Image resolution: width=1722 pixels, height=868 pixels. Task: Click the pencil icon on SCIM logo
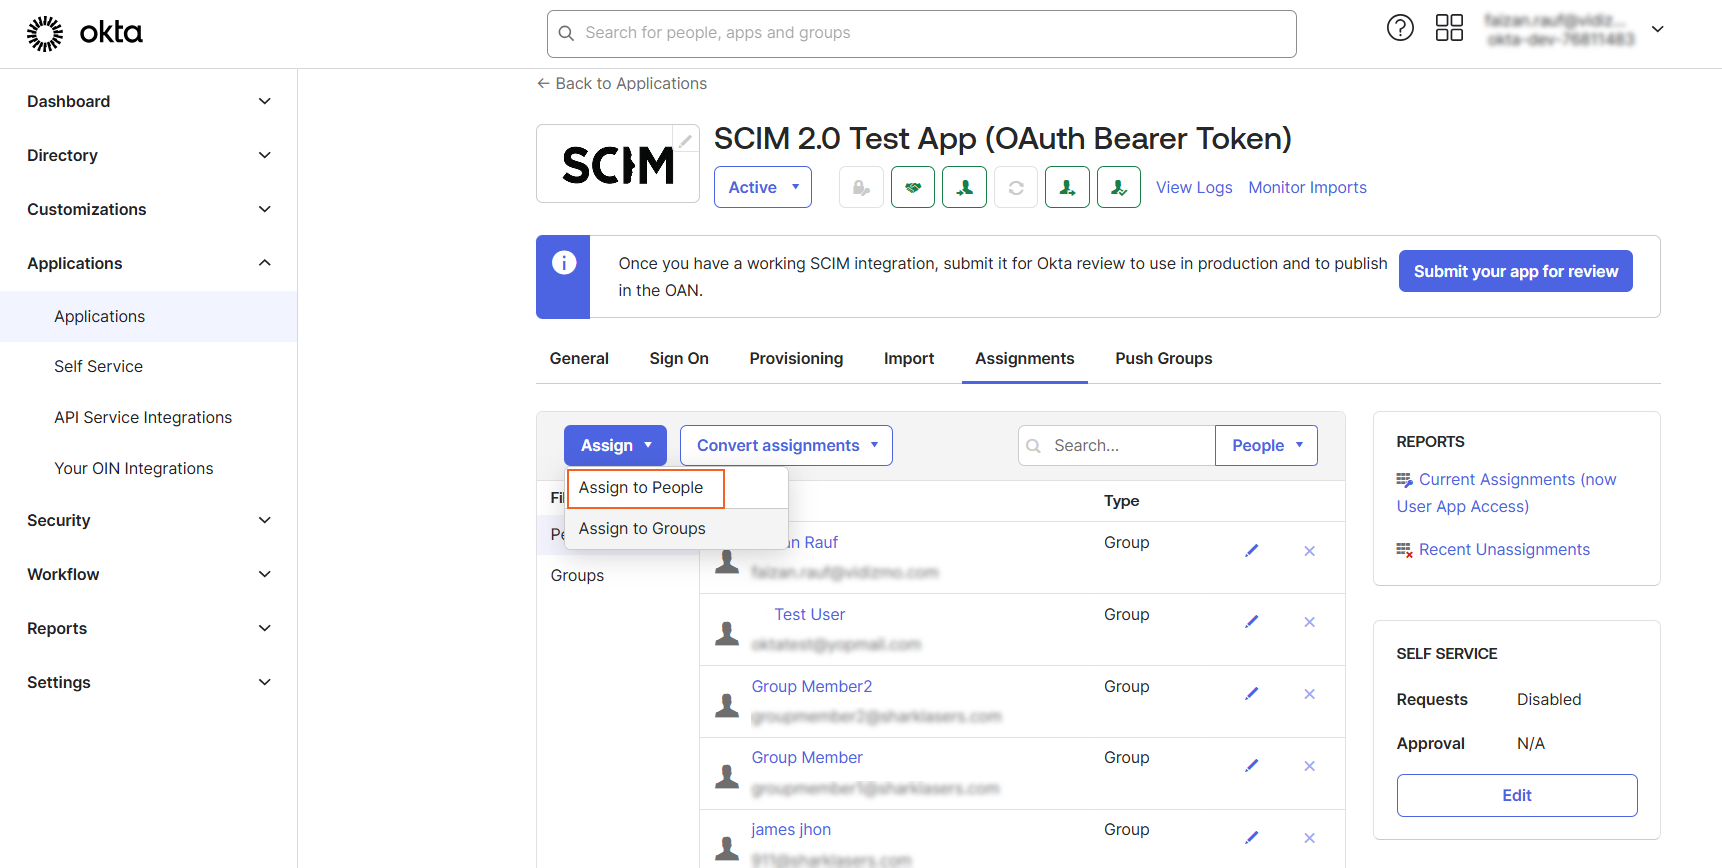click(685, 141)
